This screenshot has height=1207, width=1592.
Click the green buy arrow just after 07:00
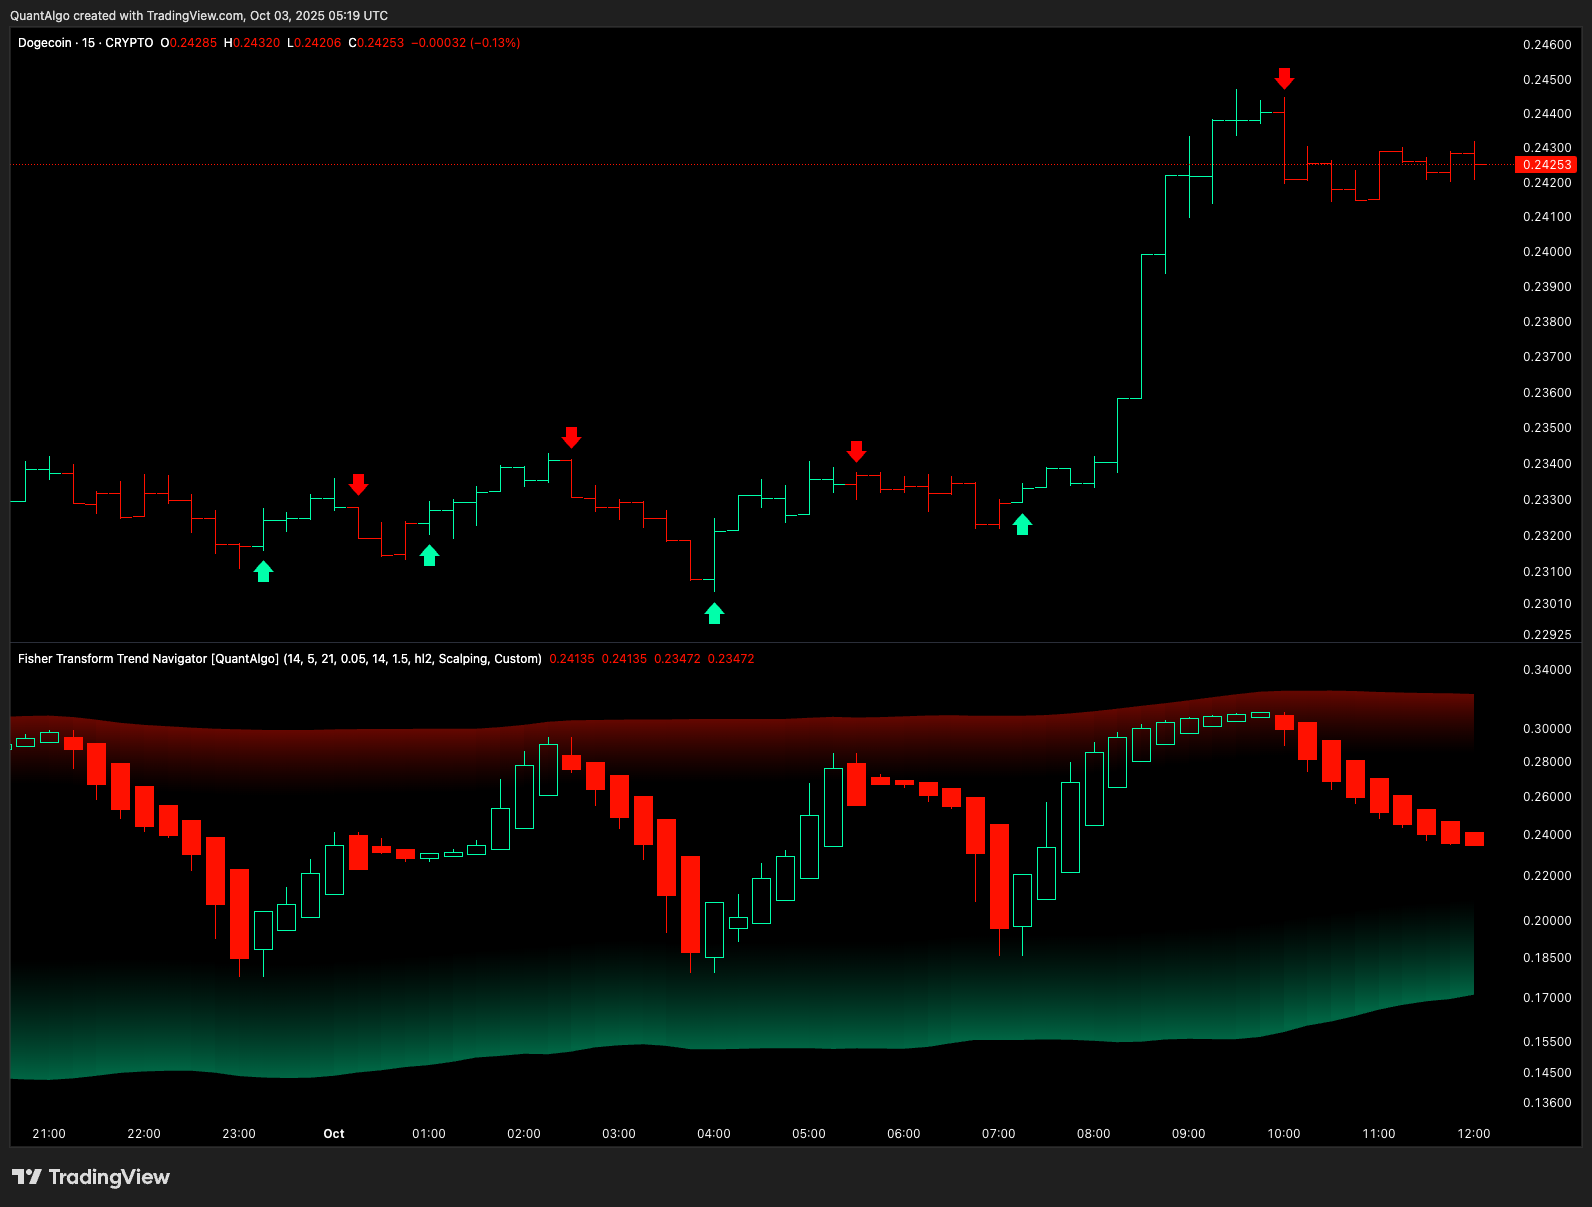[1022, 524]
